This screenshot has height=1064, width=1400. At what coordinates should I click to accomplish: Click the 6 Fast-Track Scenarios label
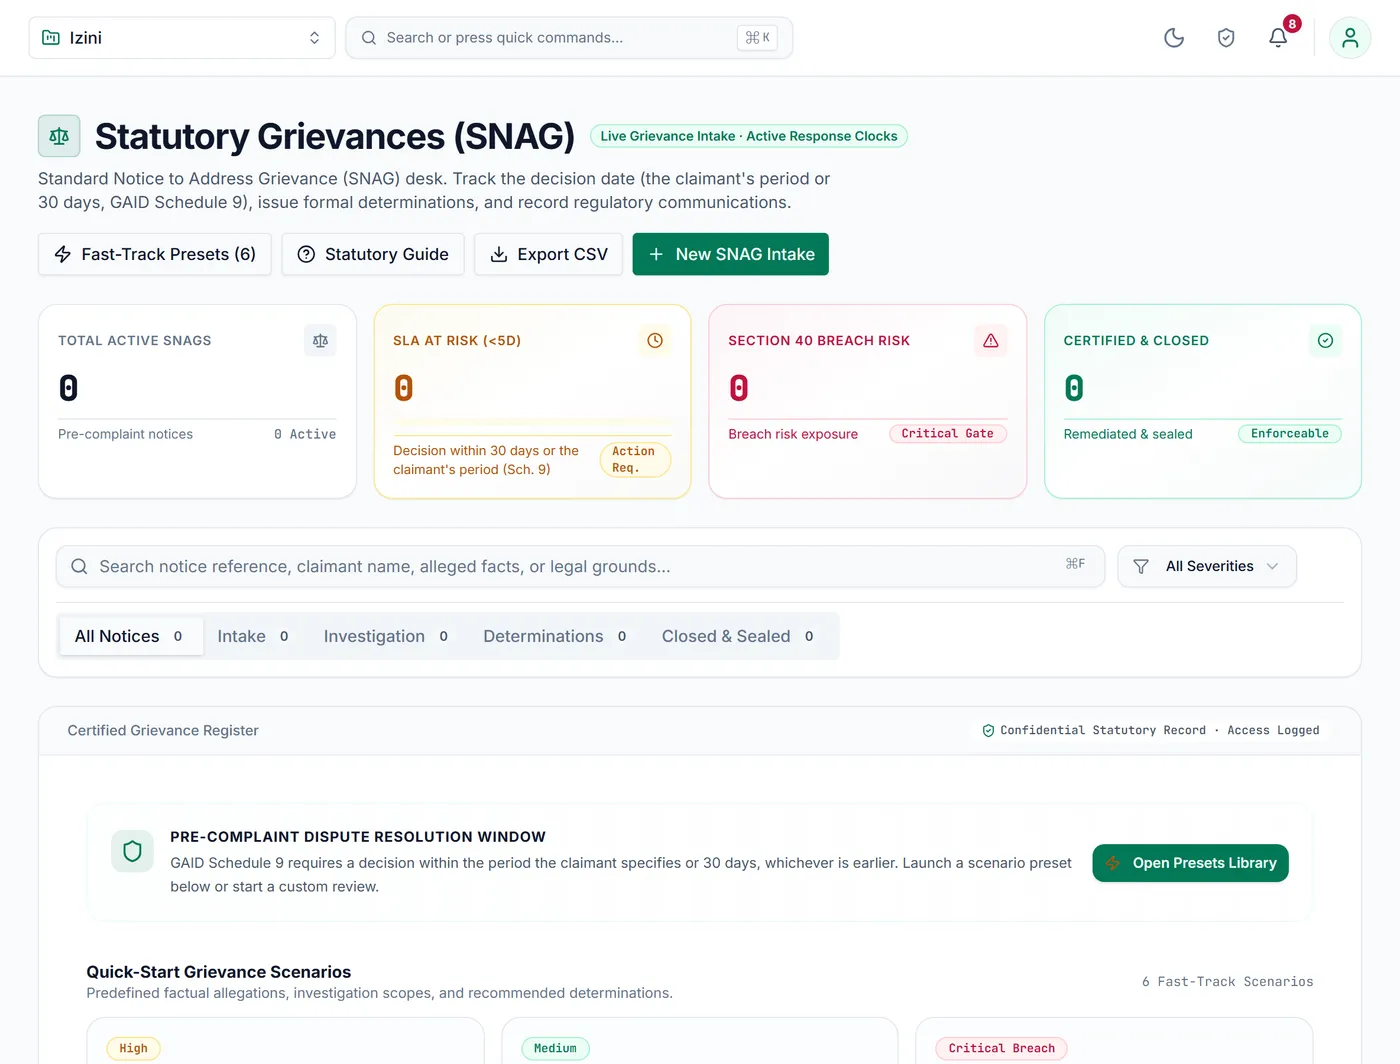coord(1228,982)
